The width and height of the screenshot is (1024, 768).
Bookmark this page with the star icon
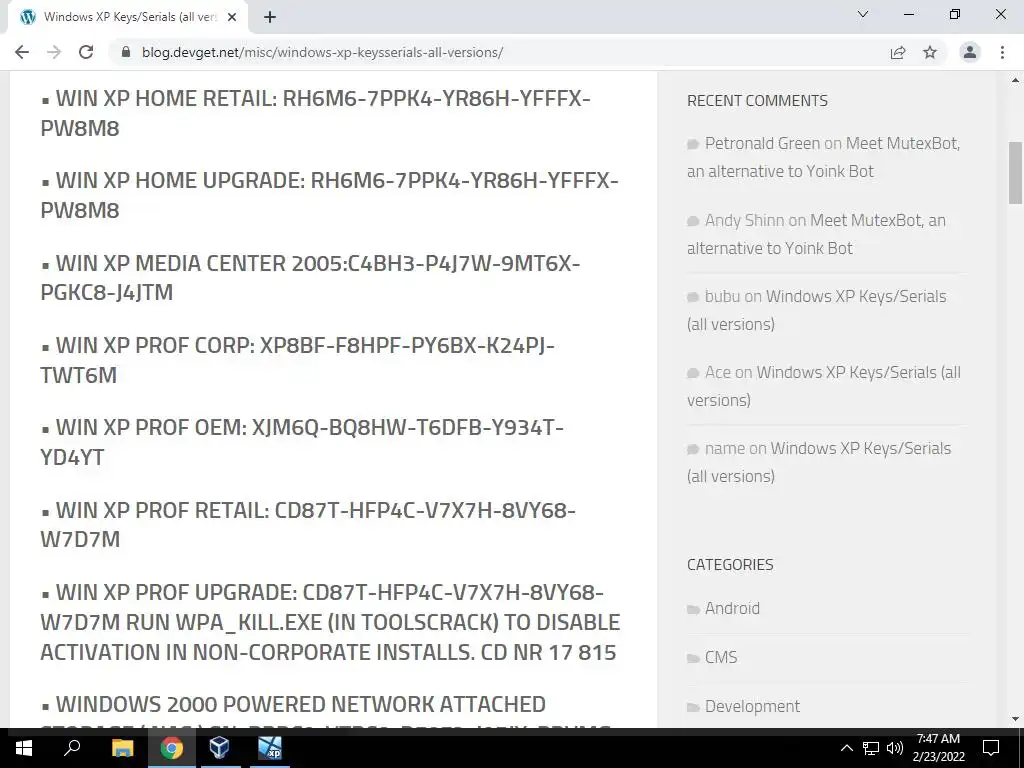click(x=930, y=52)
